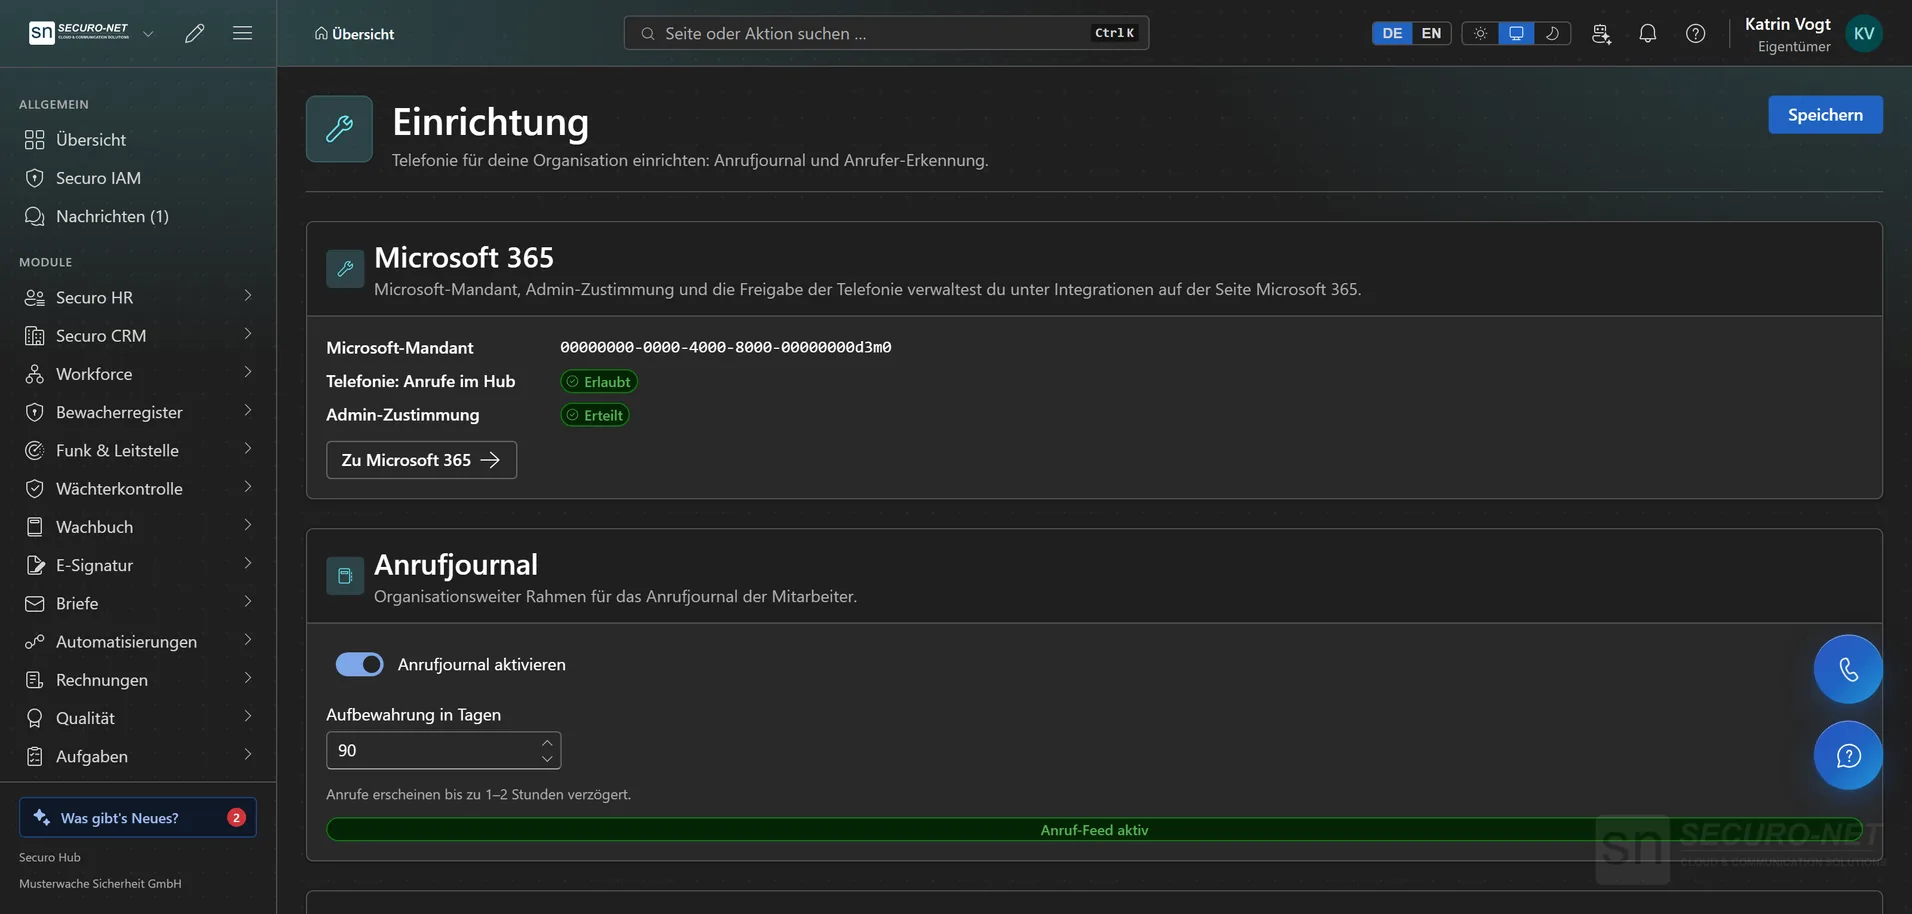This screenshot has width=1912, height=914.
Task: Open the organization switcher dropdown chevron
Action: (148, 33)
